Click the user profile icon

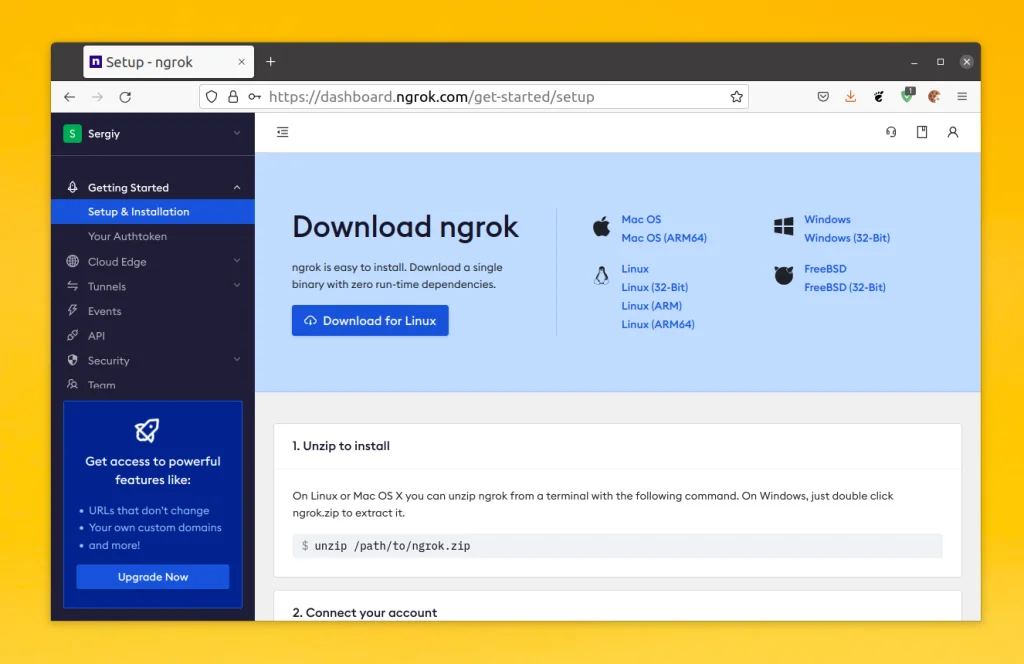click(x=952, y=131)
